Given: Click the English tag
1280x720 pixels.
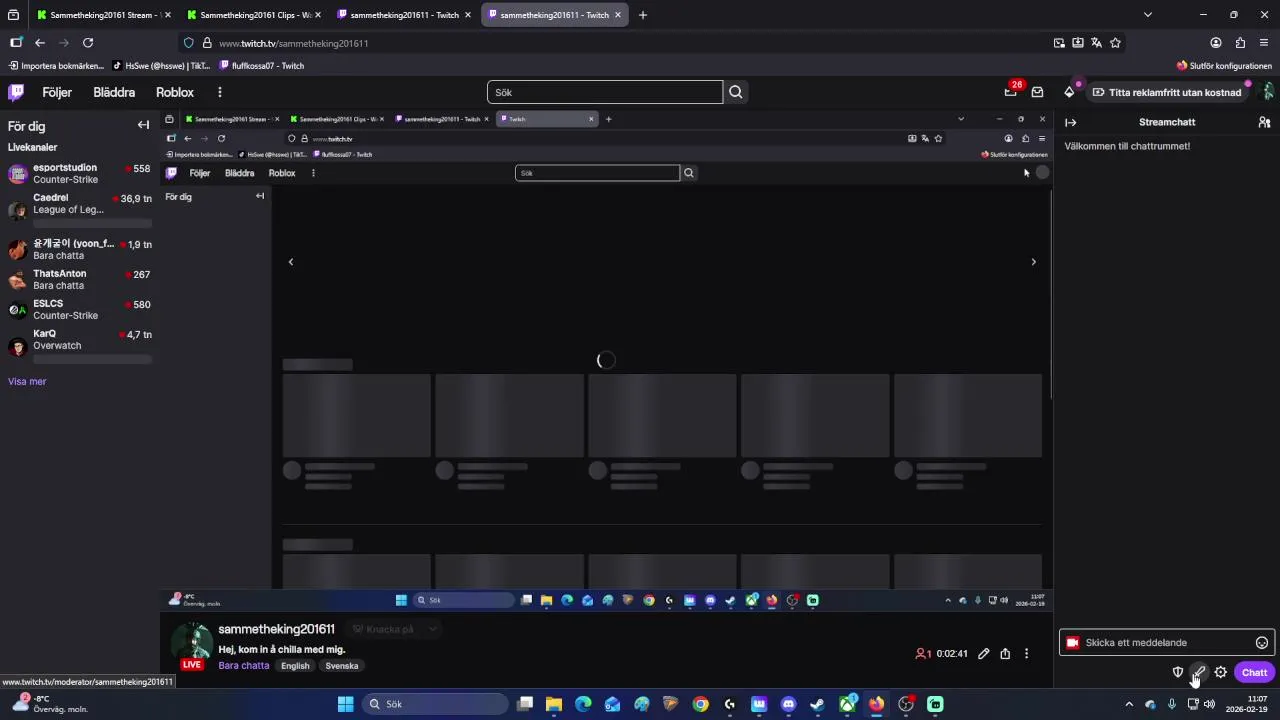Looking at the screenshot, I should pyautogui.click(x=295, y=666).
